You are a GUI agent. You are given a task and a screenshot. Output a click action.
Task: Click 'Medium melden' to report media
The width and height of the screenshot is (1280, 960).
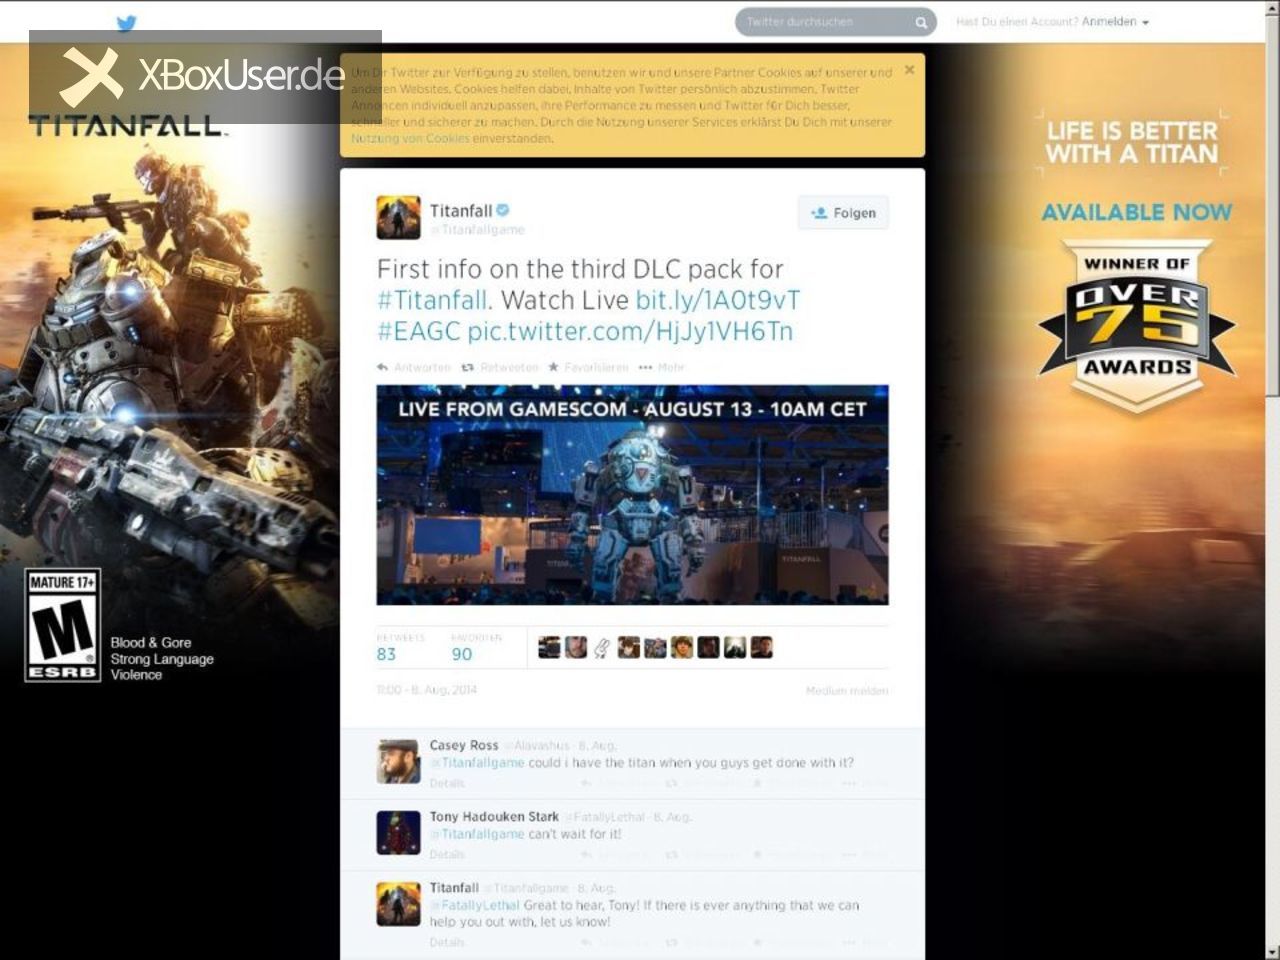point(847,691)
